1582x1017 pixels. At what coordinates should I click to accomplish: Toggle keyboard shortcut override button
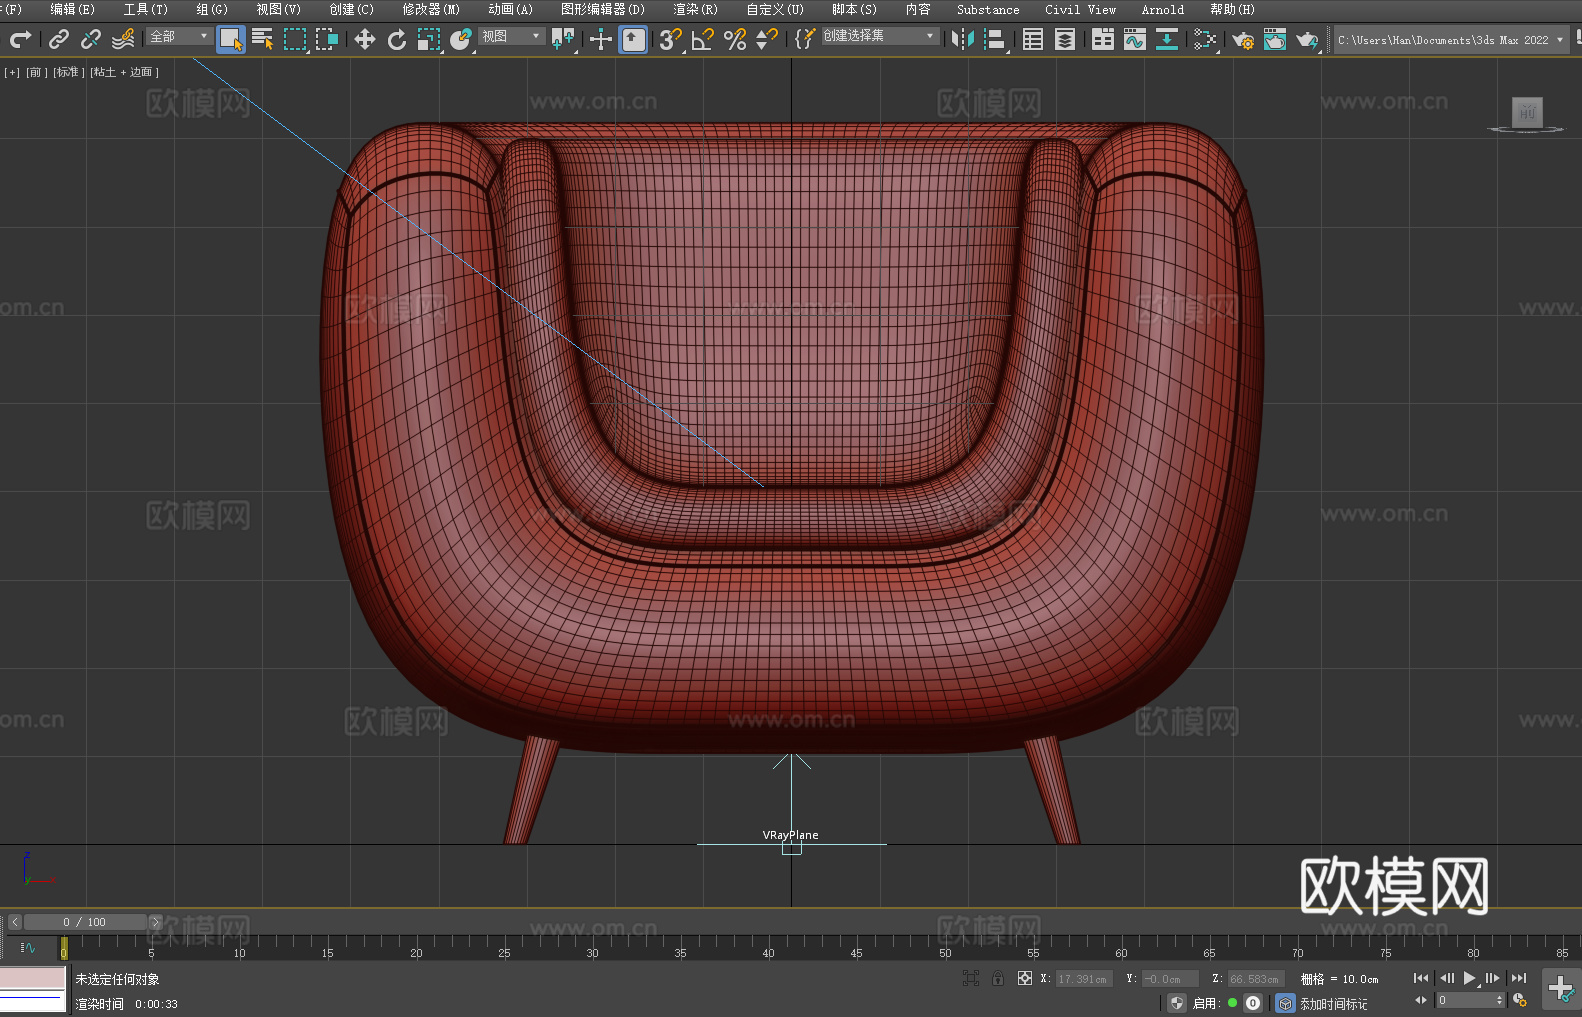[633, 39]
